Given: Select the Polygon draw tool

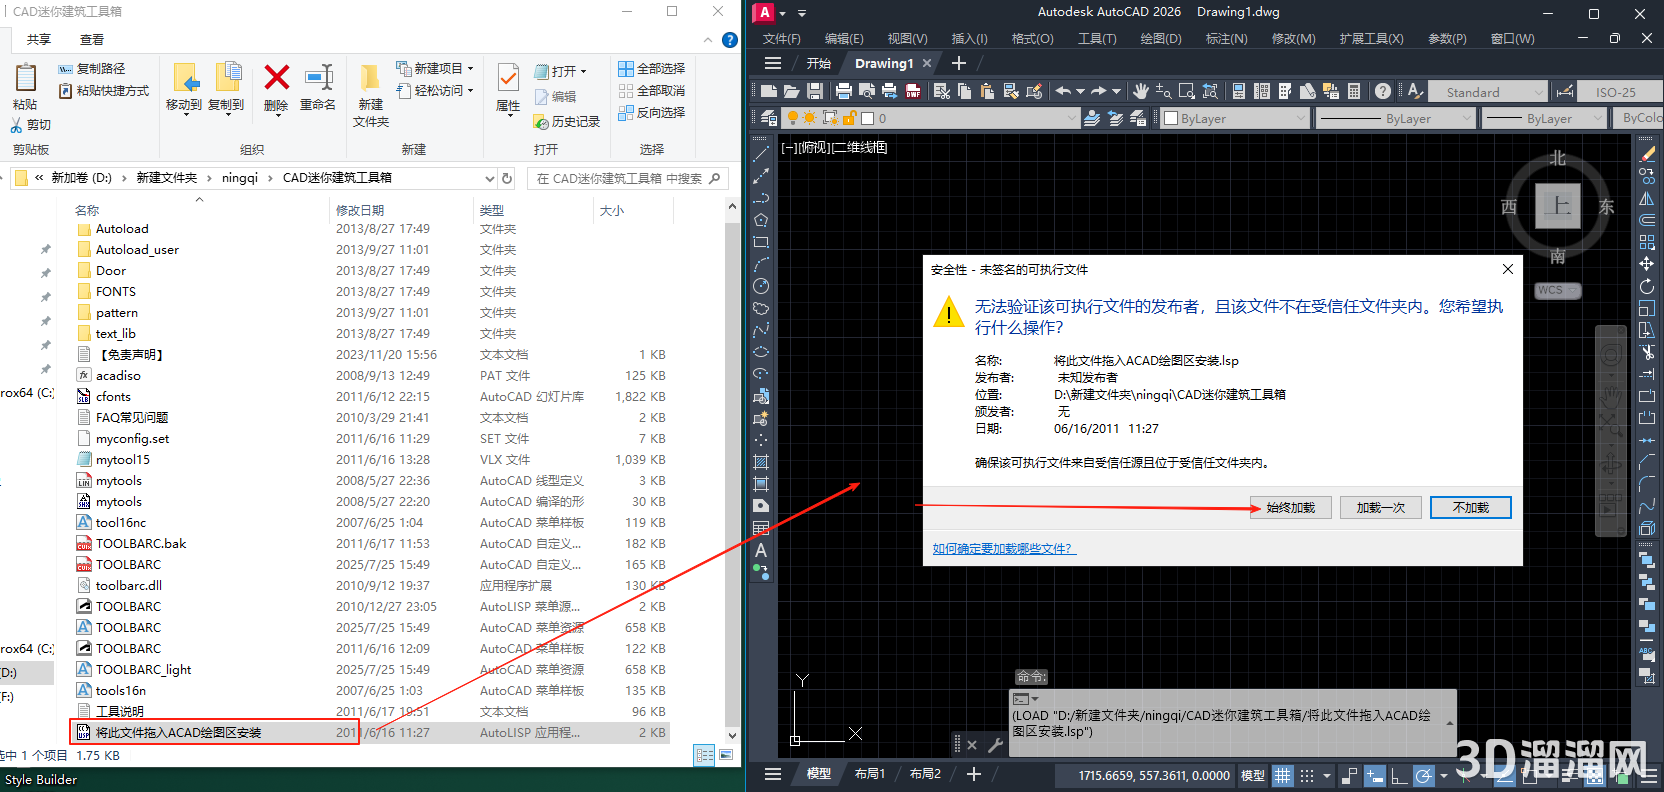Looking at the screenshot, I should coord(761,220).
